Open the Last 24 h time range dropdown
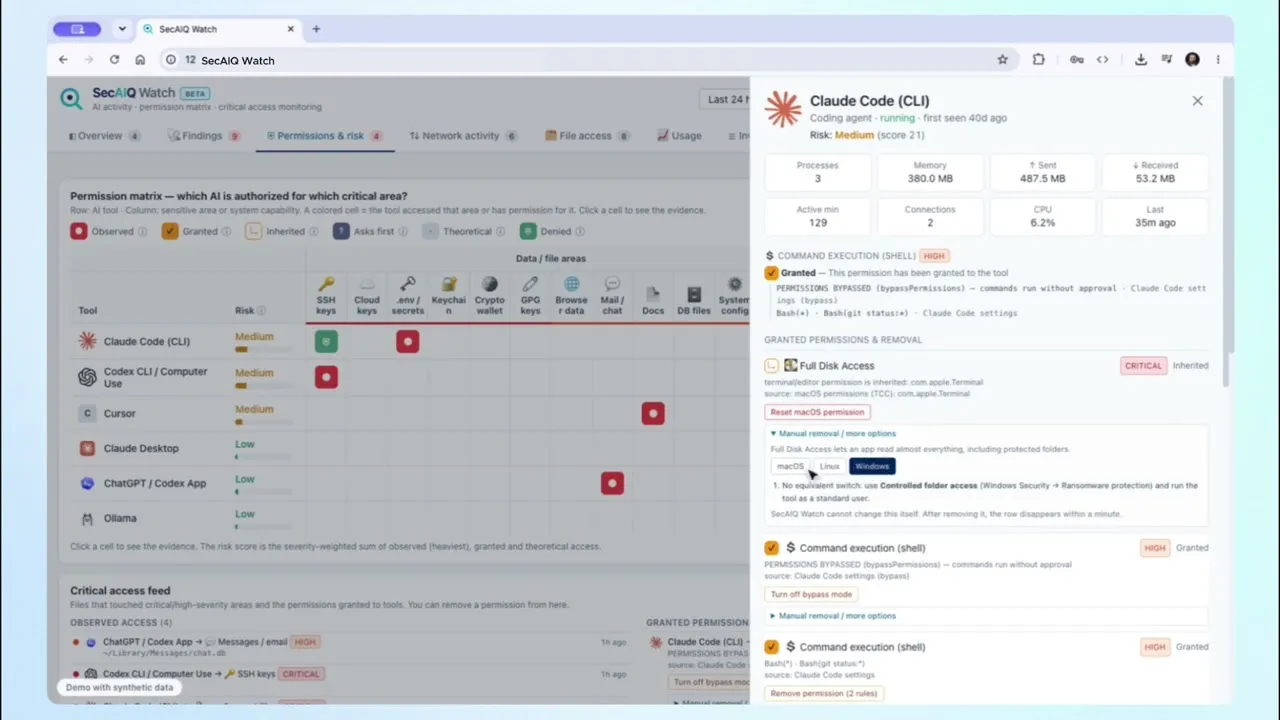Screen dimensions: 1280x720 (x=724, y=99)
